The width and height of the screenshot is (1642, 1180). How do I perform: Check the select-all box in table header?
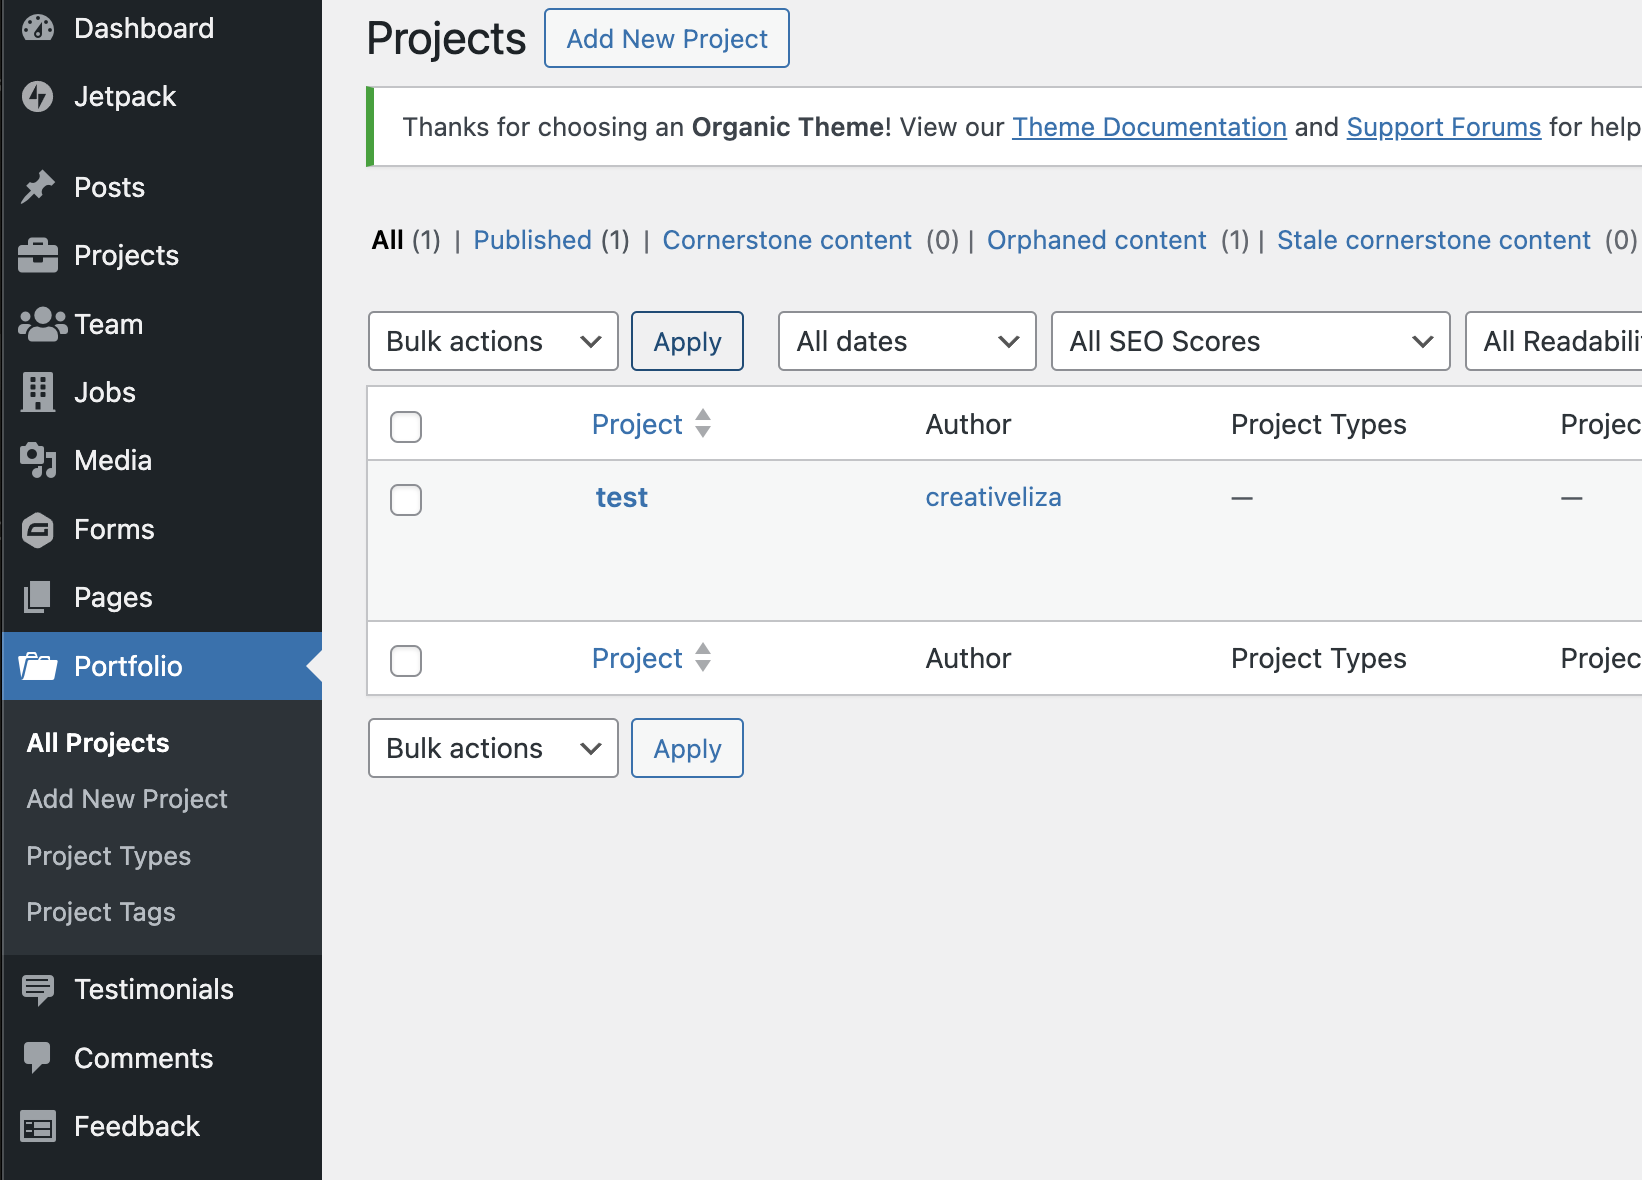pos(406,427)
